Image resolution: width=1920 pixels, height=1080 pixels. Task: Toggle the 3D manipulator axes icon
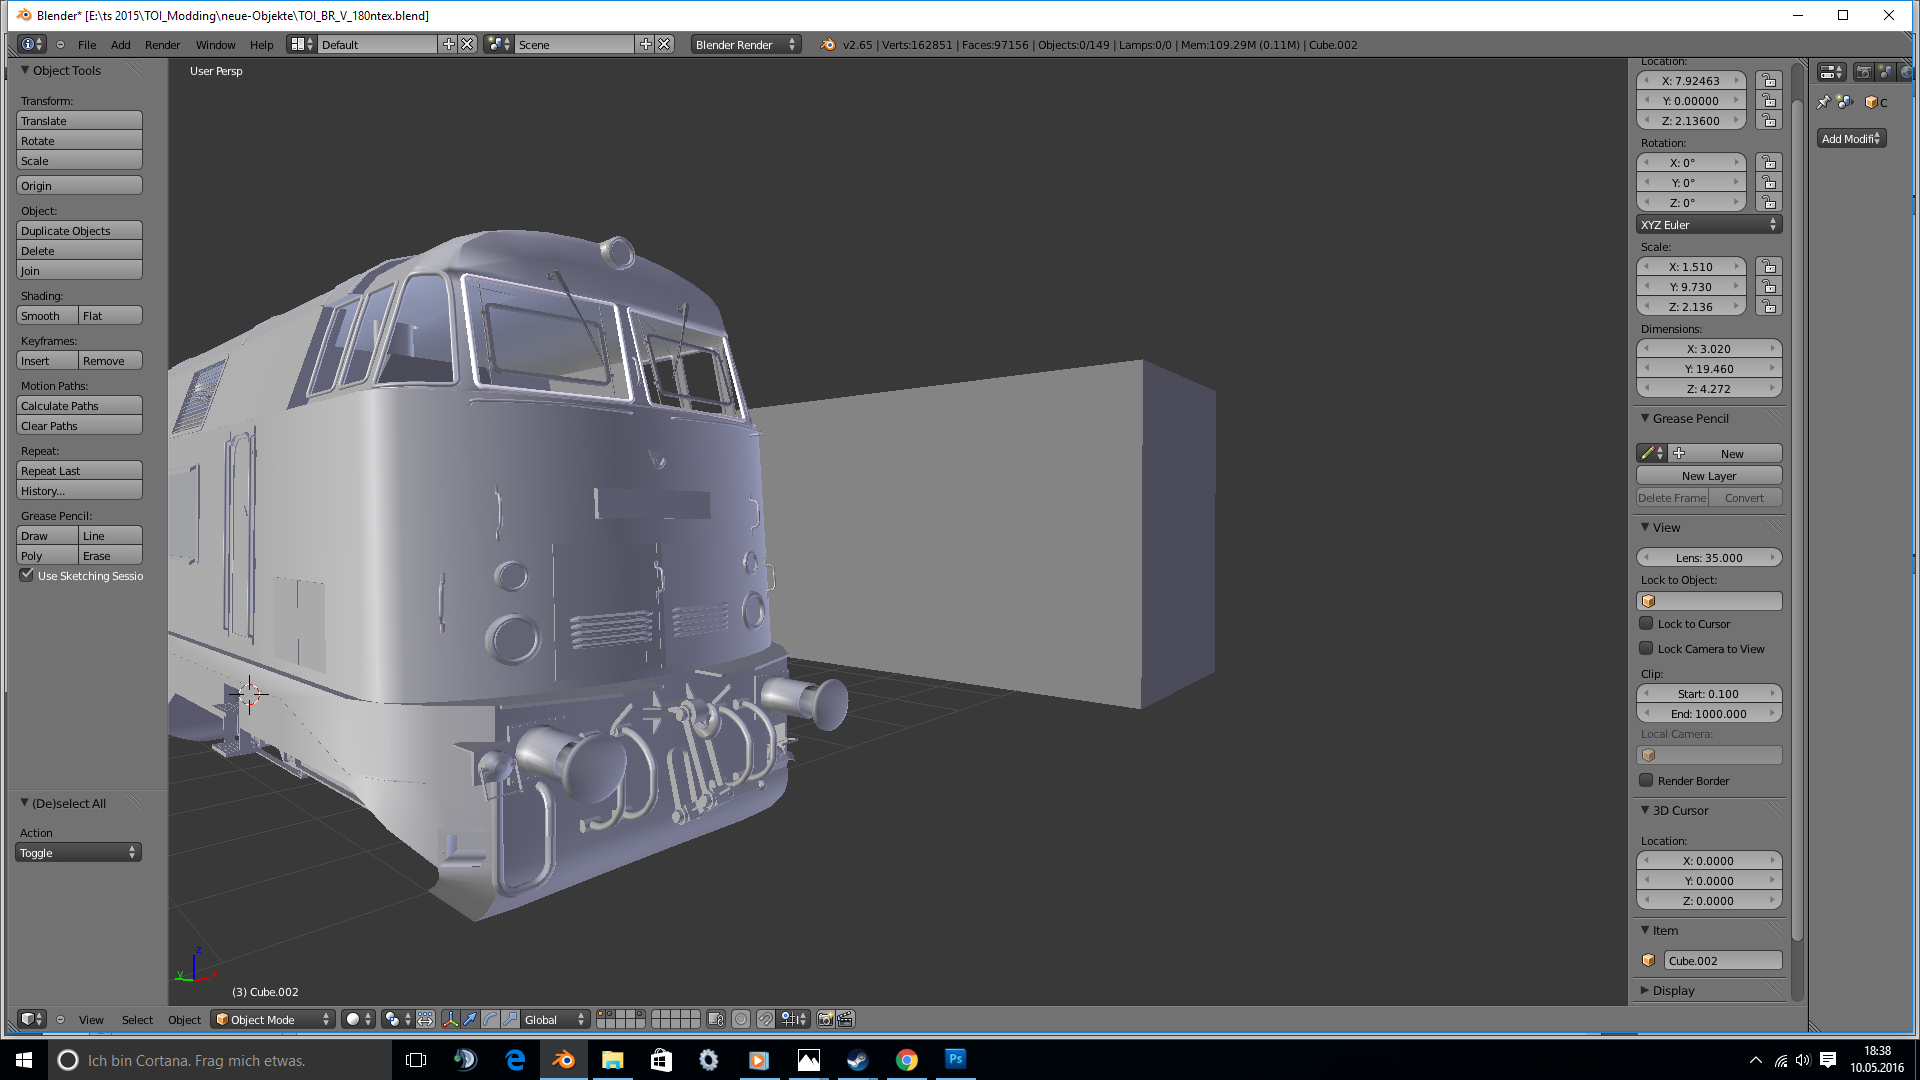point(450,1019)
